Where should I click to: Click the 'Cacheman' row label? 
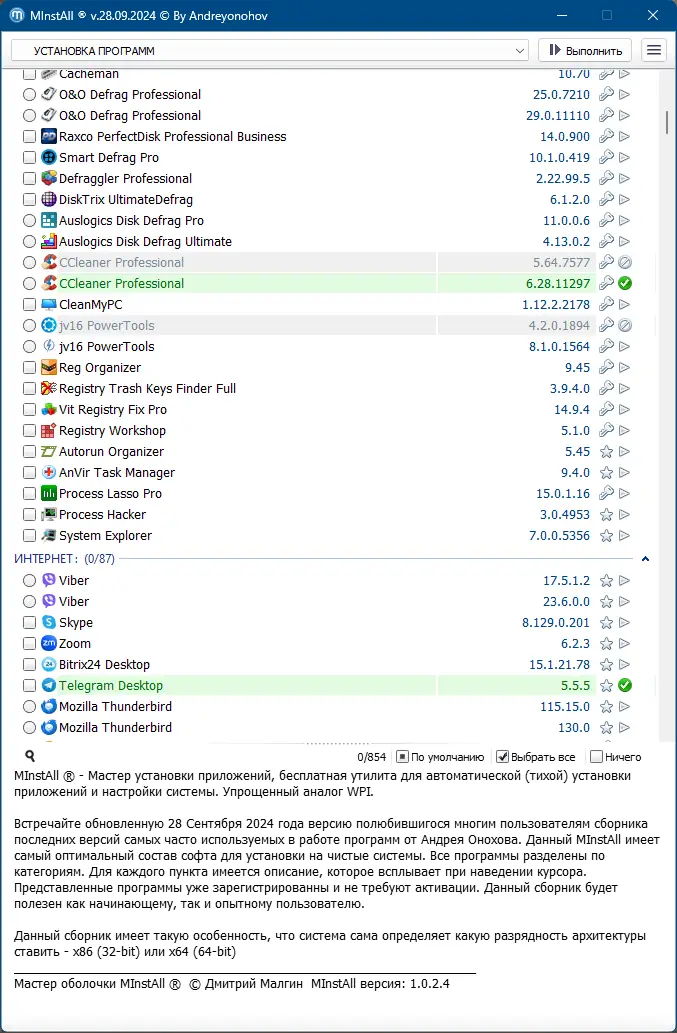(x=89, y=74)
